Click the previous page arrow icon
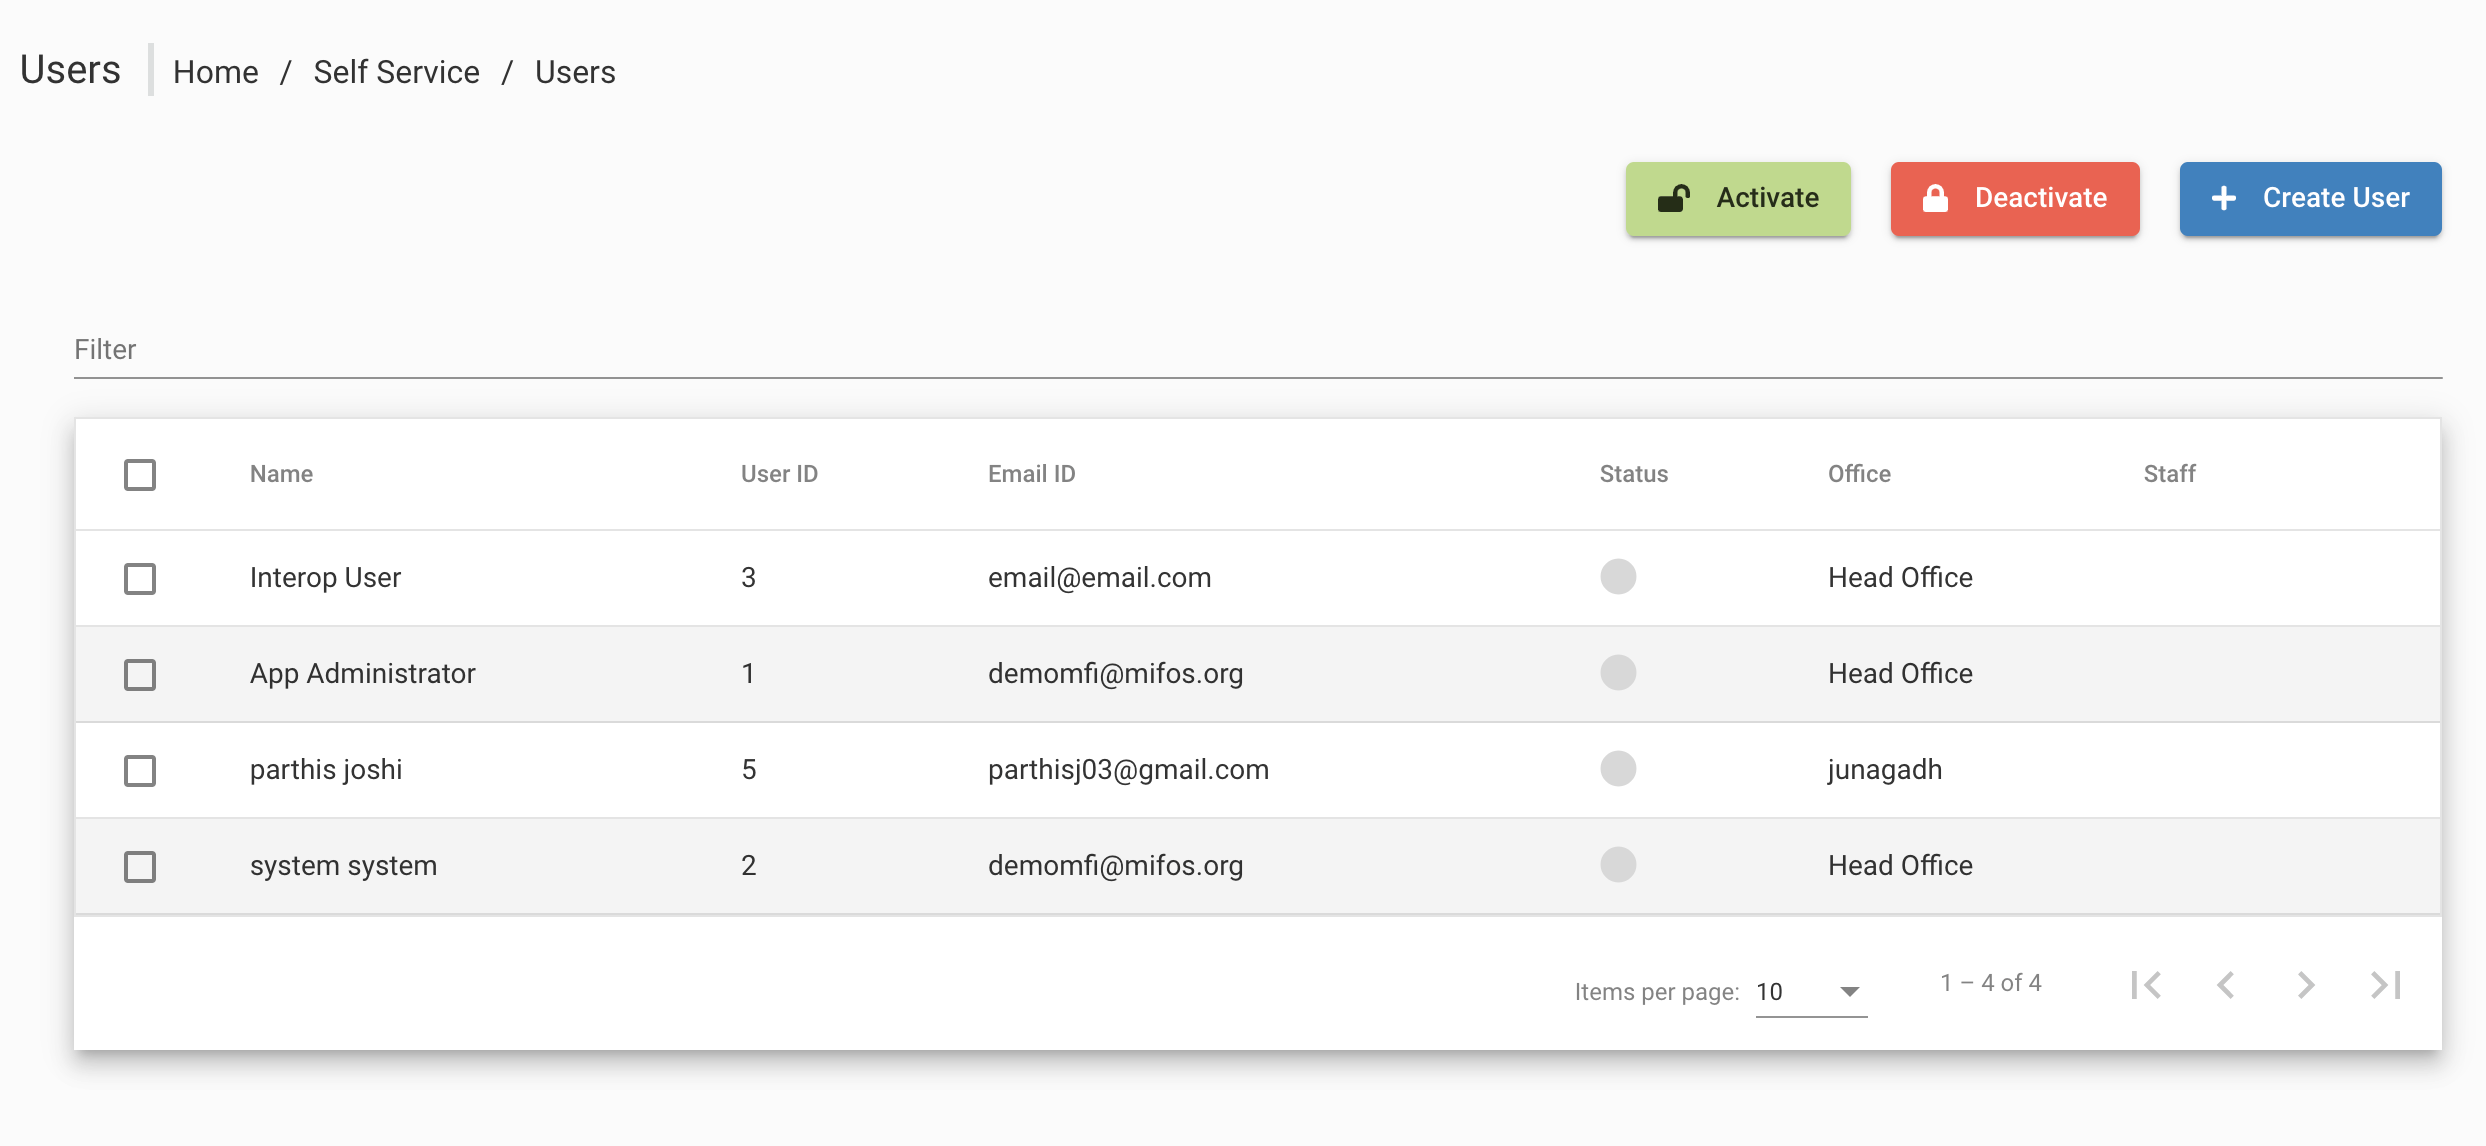This screenshot has height=1146, width=2486. click(x=2226, y=984)
